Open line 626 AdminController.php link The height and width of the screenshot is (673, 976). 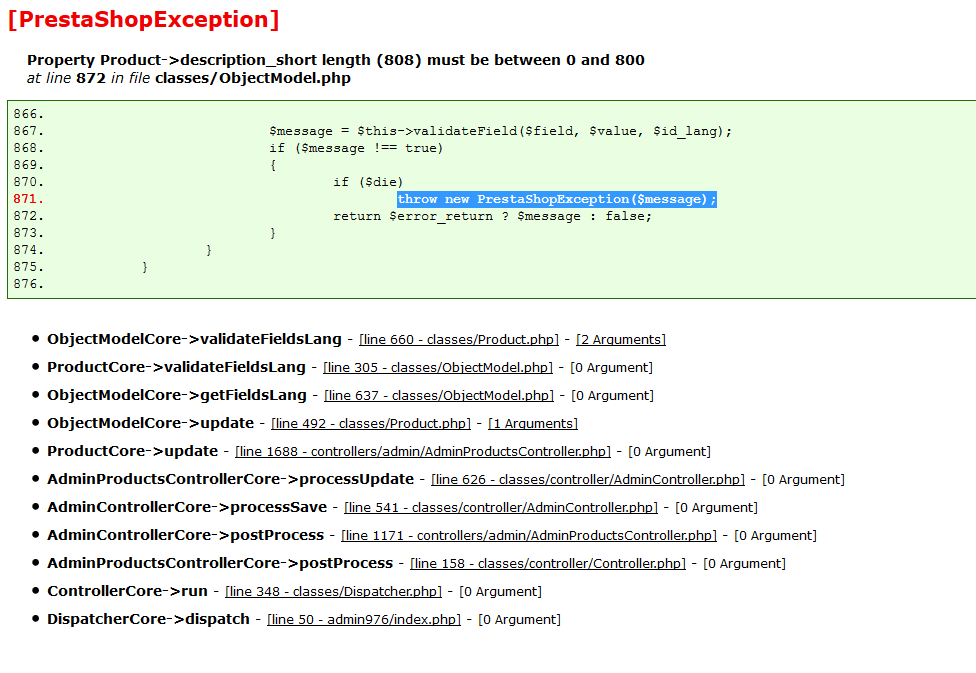click(588, 480)
